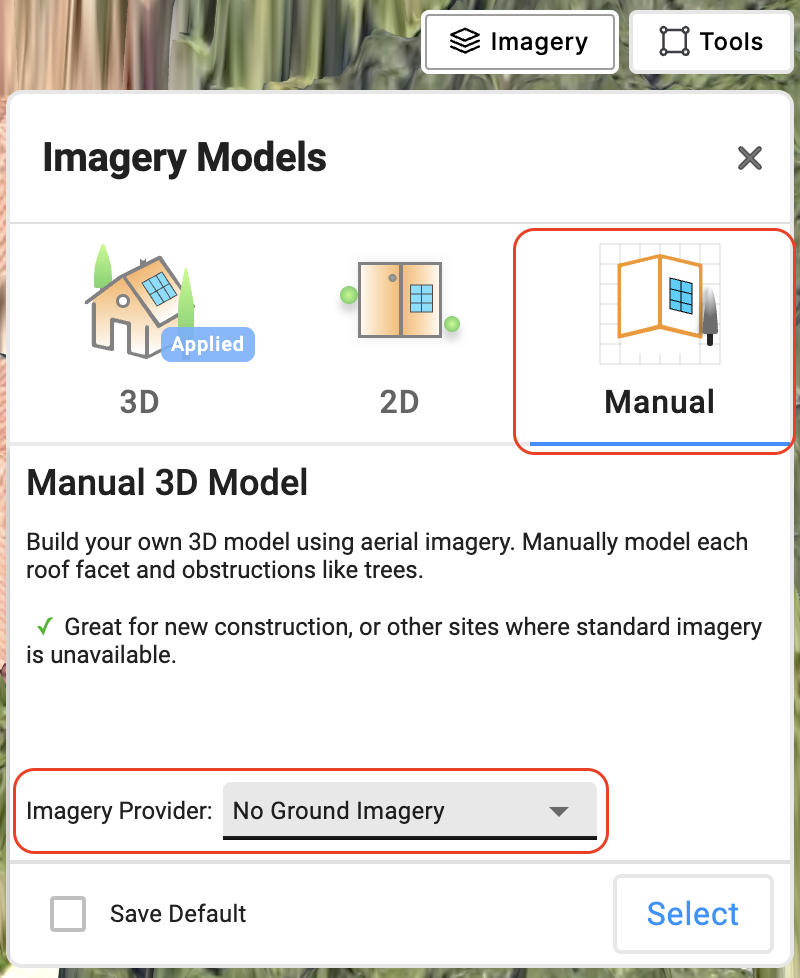Close the Imagery Models panel
This screenshot has width=800, height=978.
[x=749, y=158]
